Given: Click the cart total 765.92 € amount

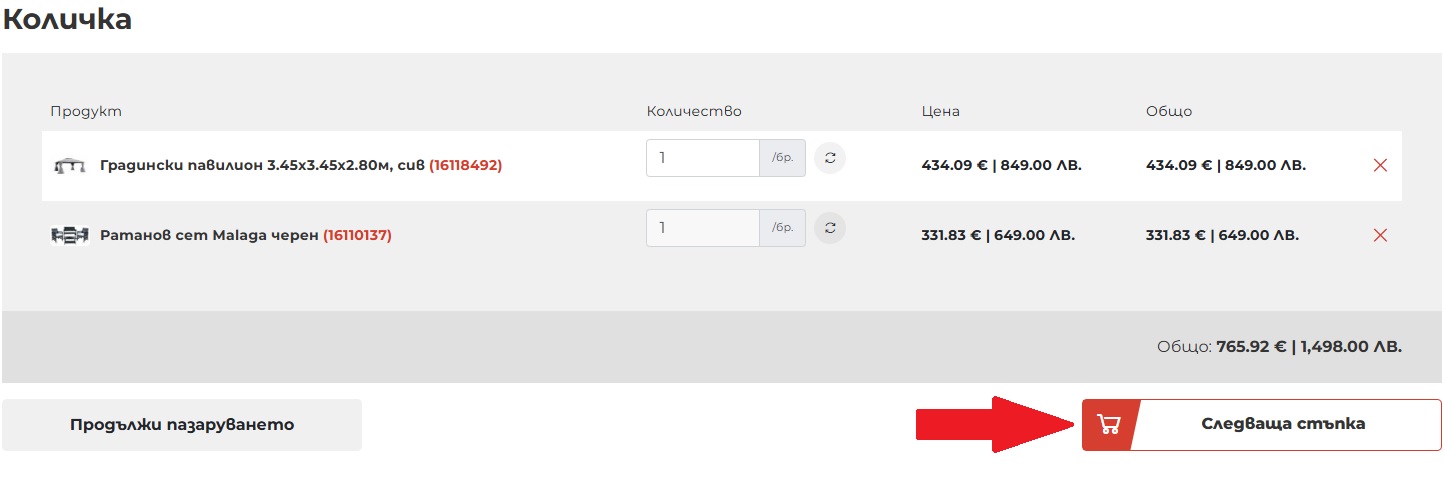Looking at the screenshot, I should (1250, 347).
